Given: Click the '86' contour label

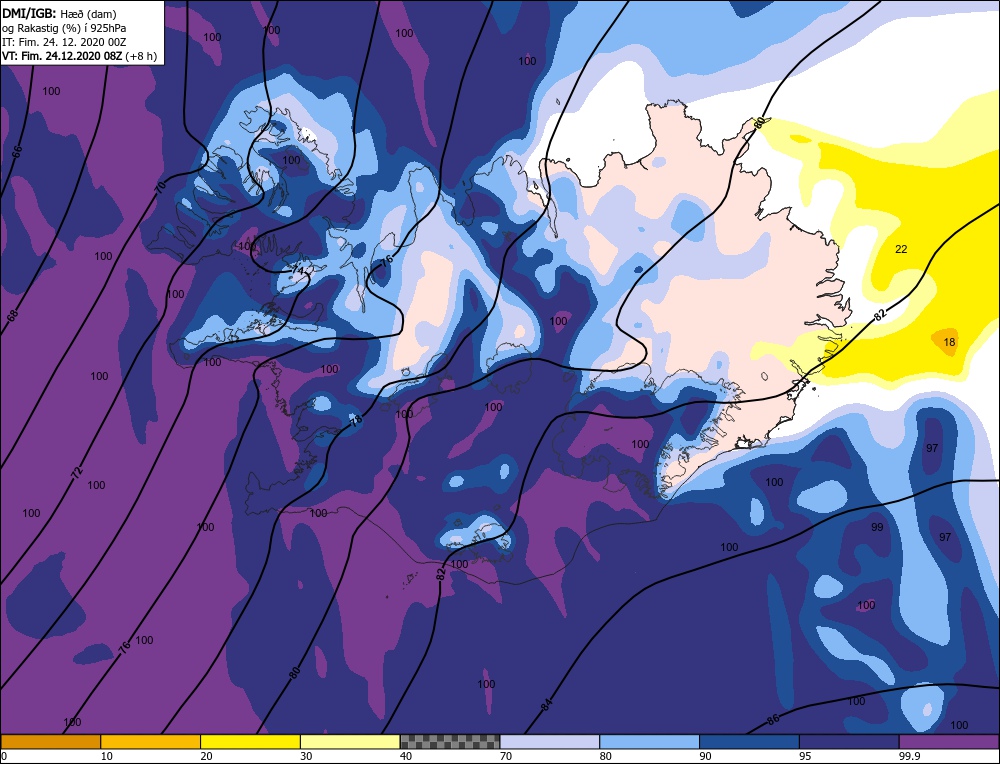Looking at the screenshot, I should click(x=773, y=720).
